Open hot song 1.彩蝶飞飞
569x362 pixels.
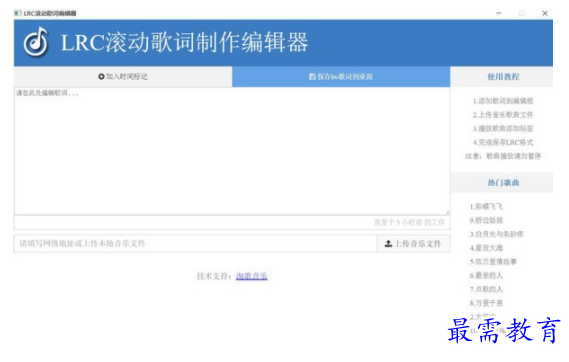[x=486, y=206]
